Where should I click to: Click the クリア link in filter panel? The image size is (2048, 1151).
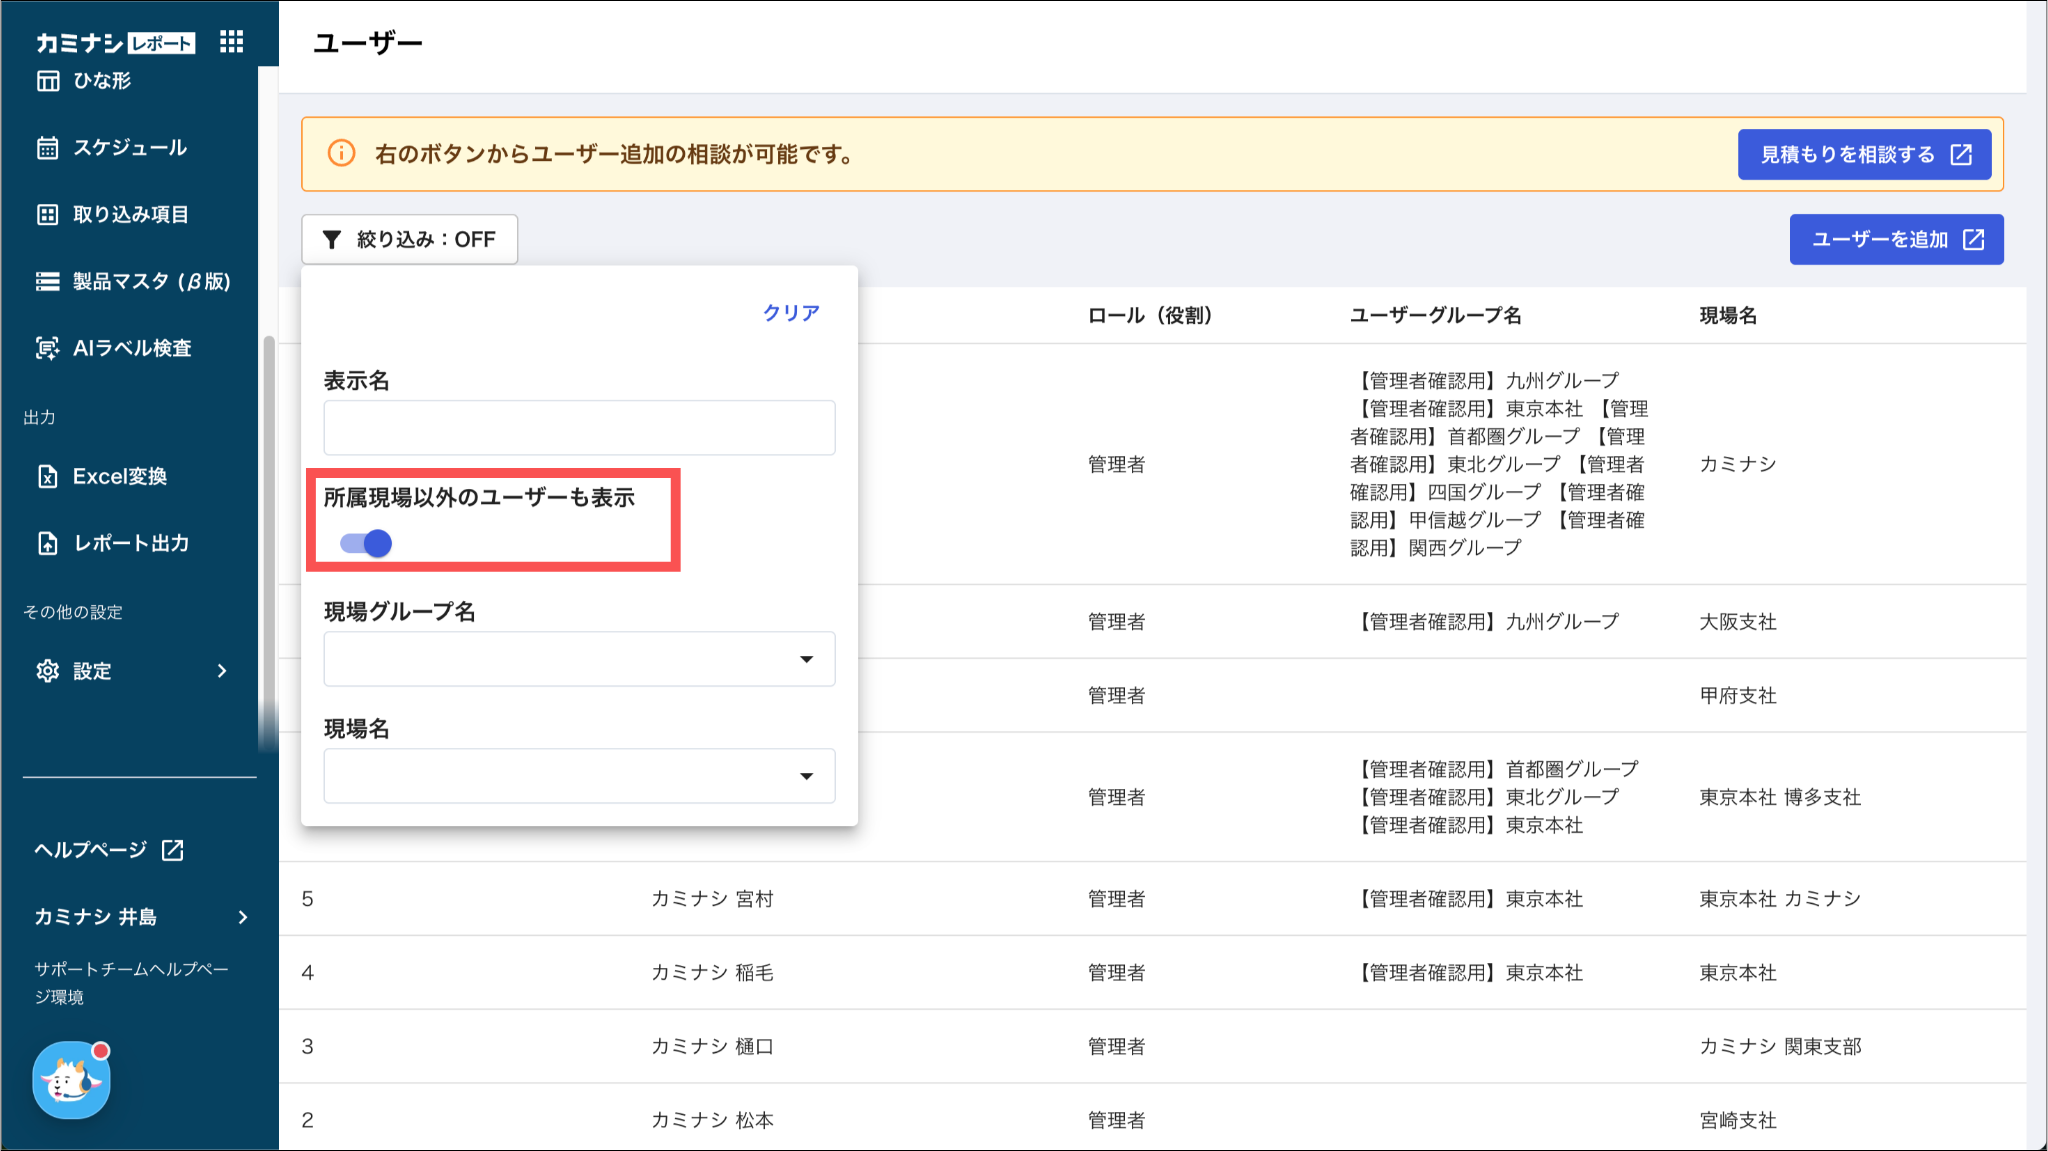791,313
